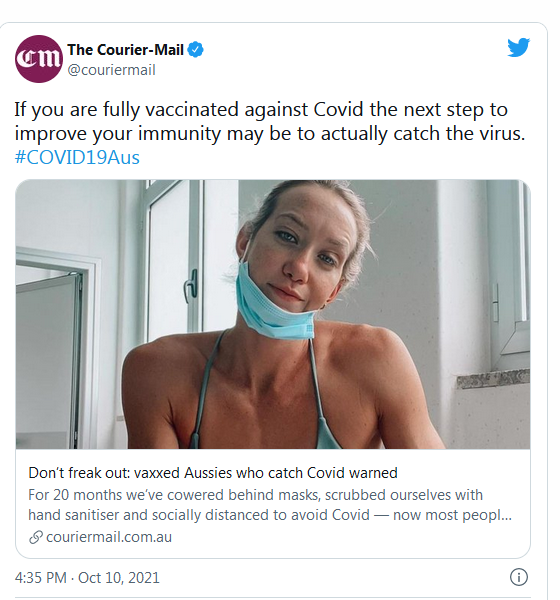560x600 pixels.
Task: Follow the #COVID19Aus hashtag
Action: pyautogui.click(x=77, y=157)
